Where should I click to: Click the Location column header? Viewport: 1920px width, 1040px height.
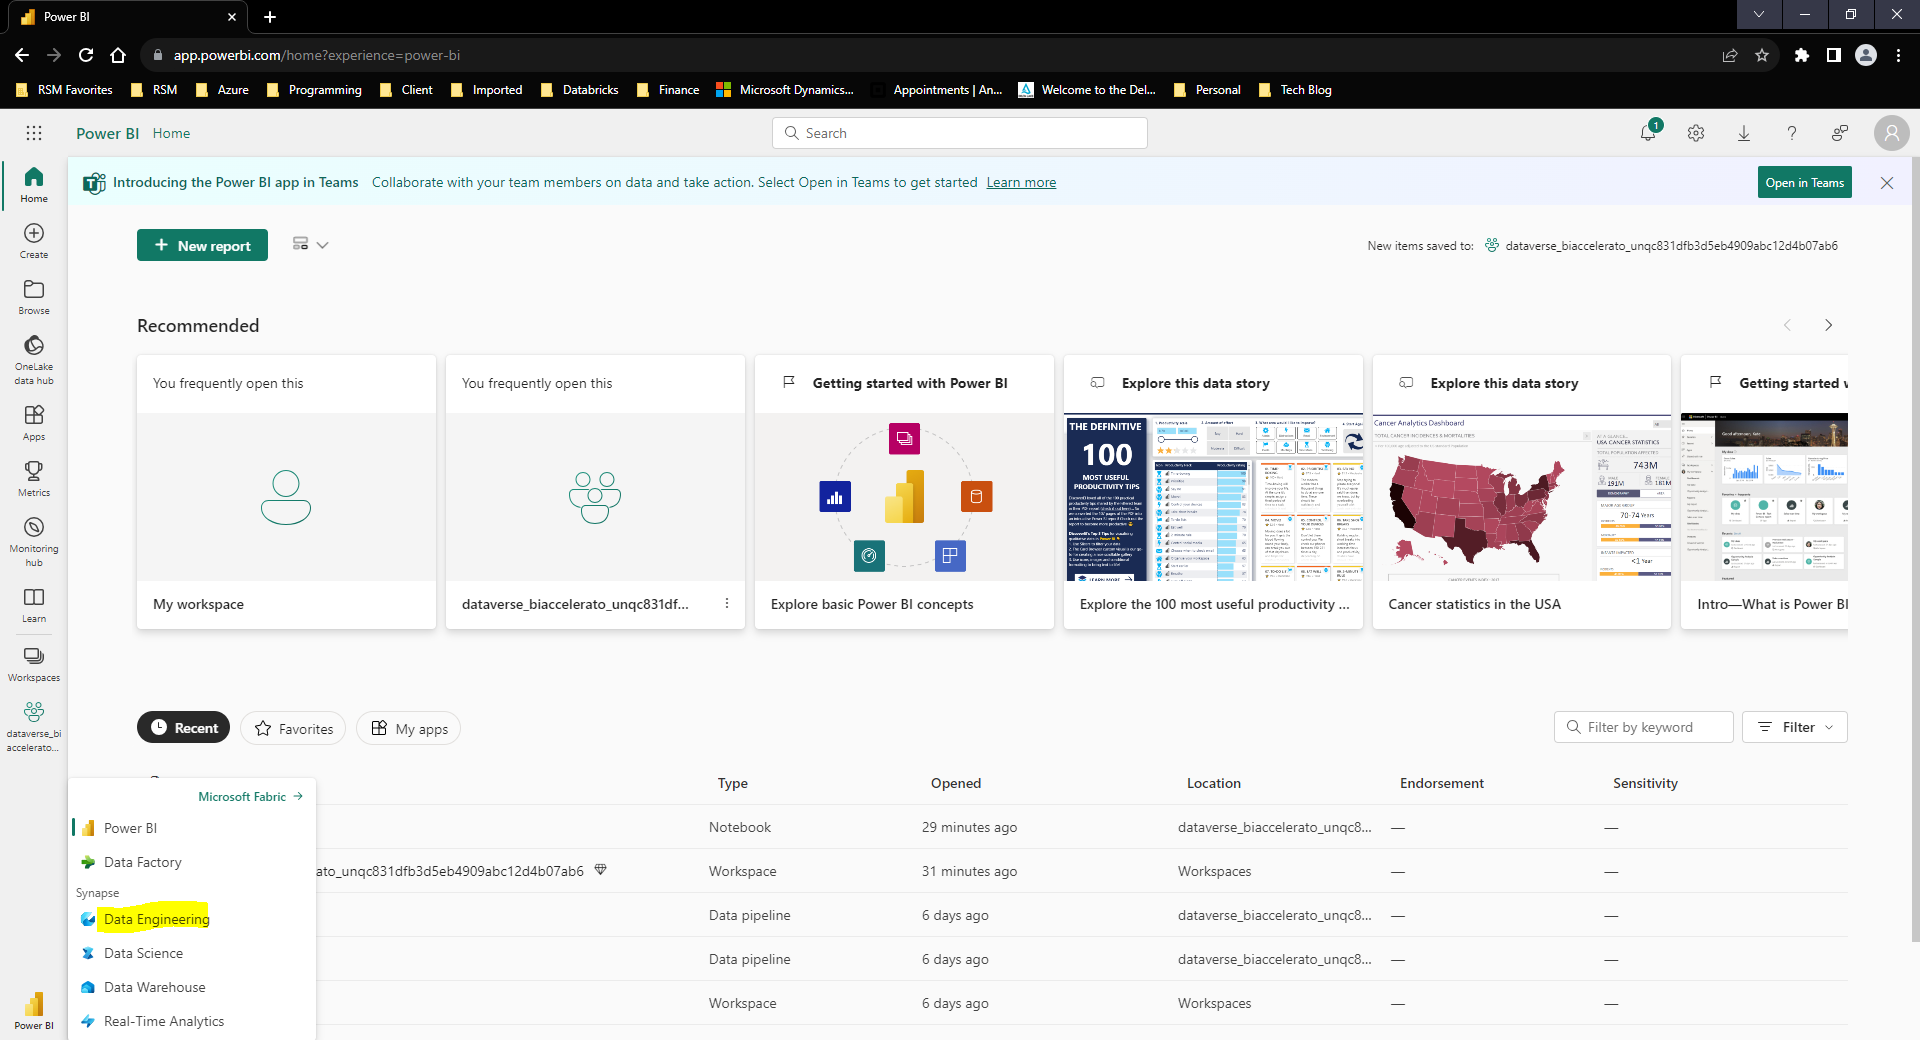(1214, 783)
